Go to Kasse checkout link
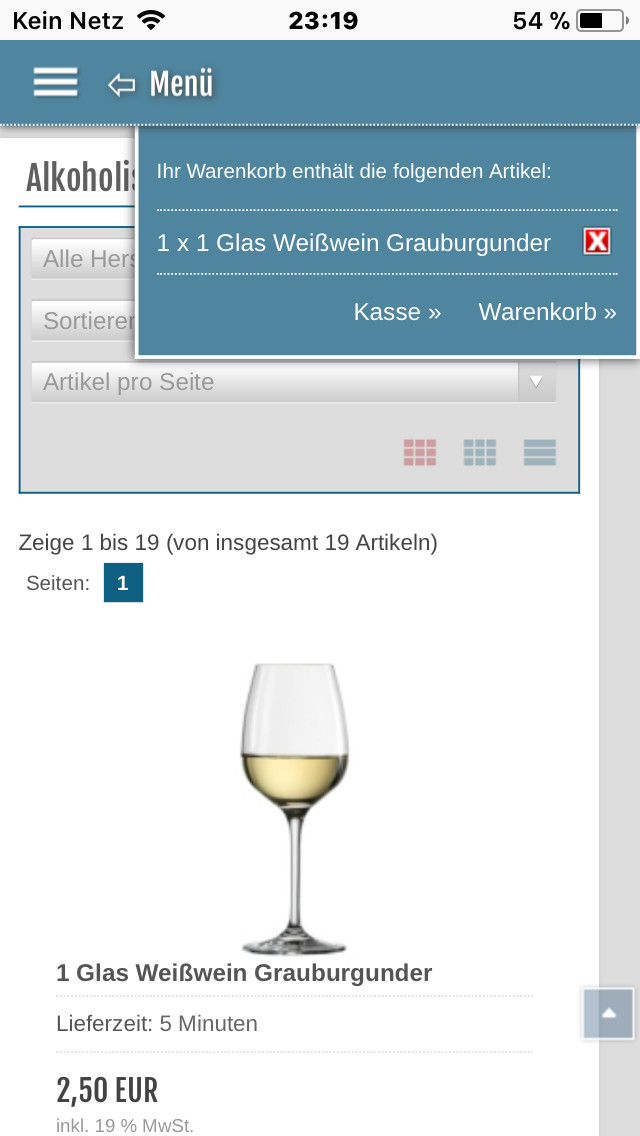The width and height of the screenshot is (640, 1136). click(397, 312)
